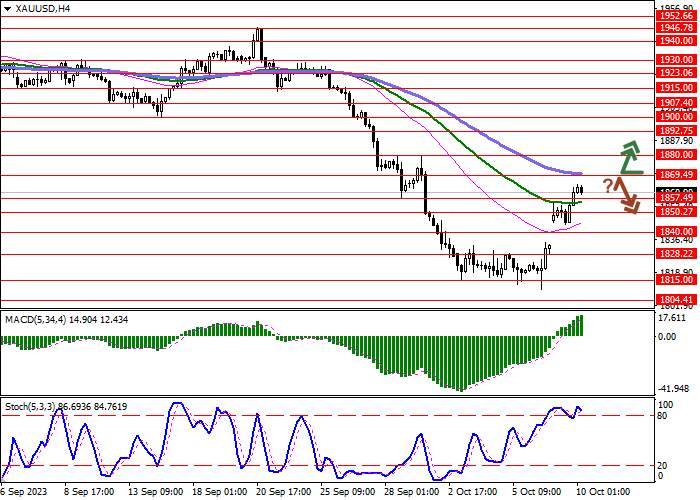700x500 pixels.
Task: Click the 8 Sep 17:00 time axis label
Action: tap(89, 492)
